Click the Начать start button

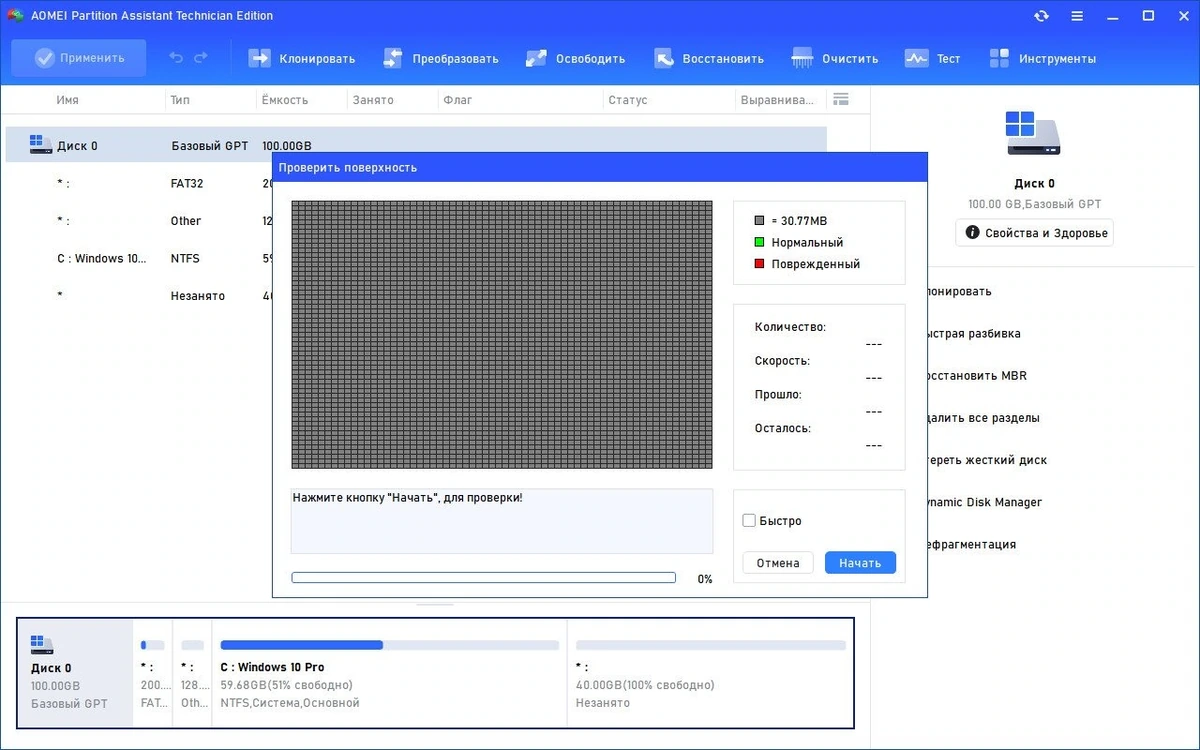860,563
